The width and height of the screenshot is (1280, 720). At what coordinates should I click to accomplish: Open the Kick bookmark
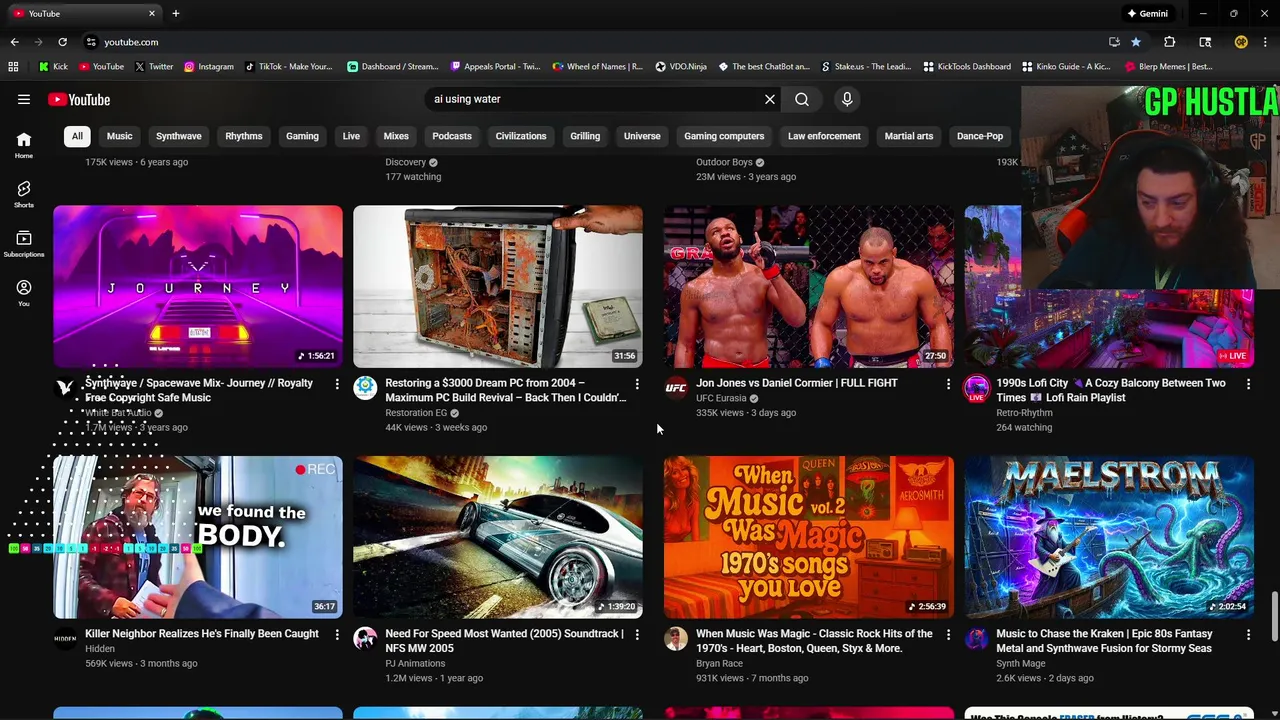click(54, 67)
